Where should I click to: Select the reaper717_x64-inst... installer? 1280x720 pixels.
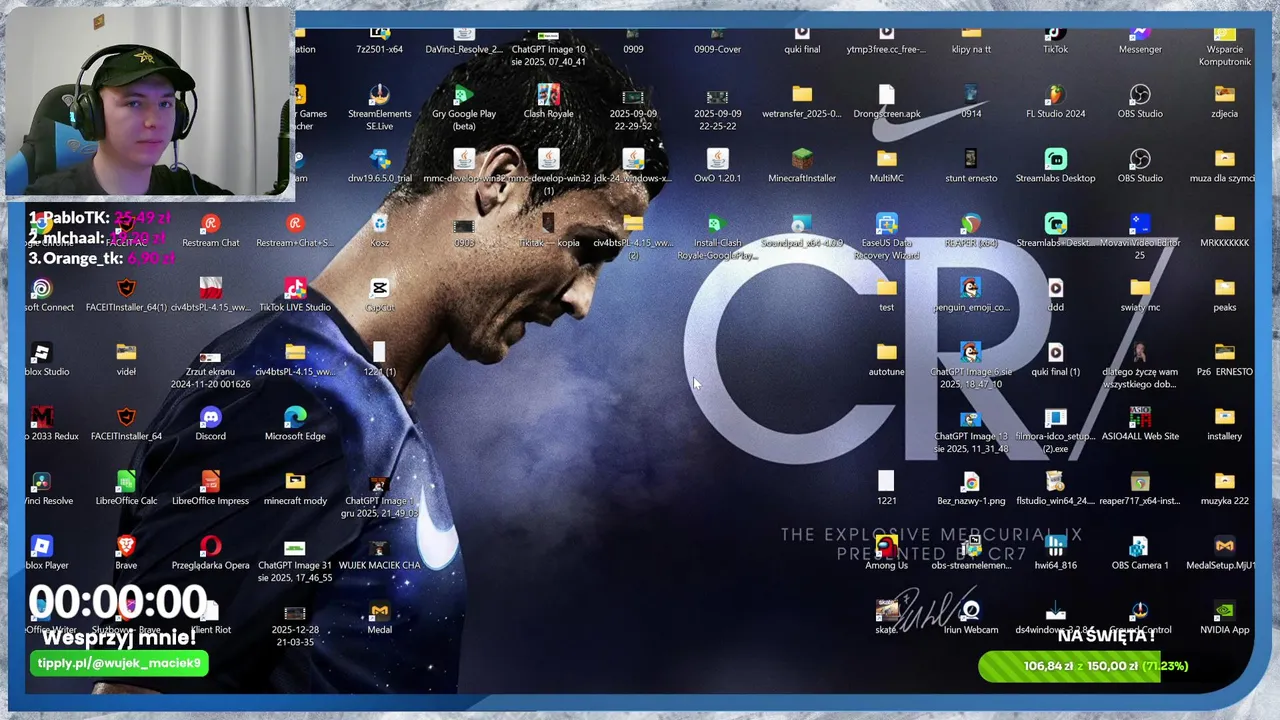click(x=1140, y=488)
